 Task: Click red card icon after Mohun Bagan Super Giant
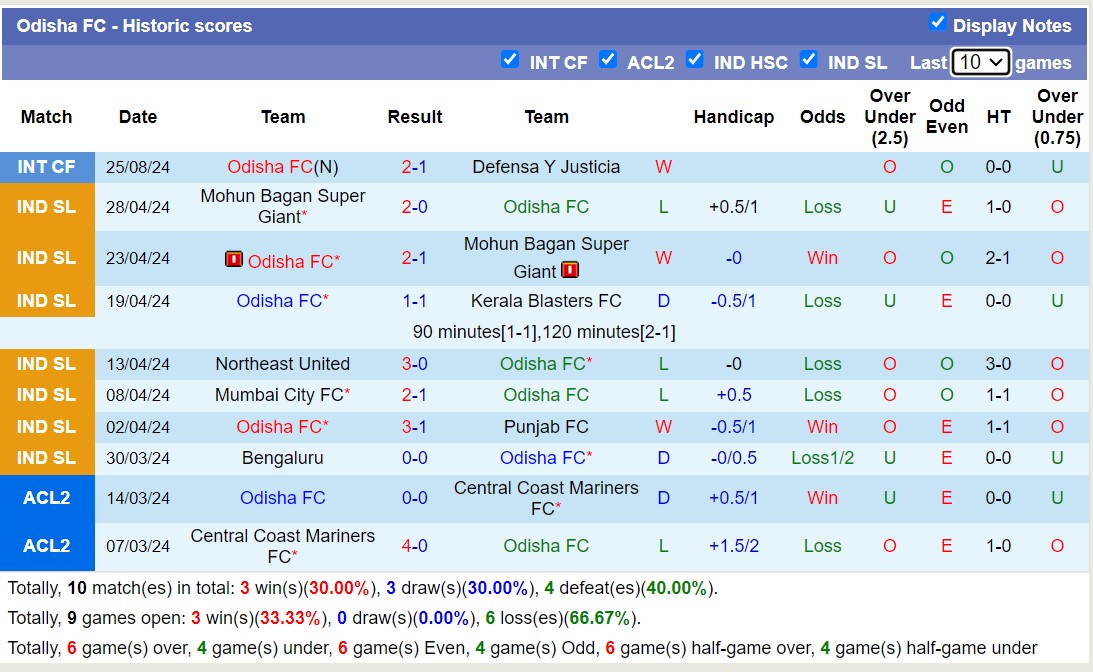click(x=570, y=270)
